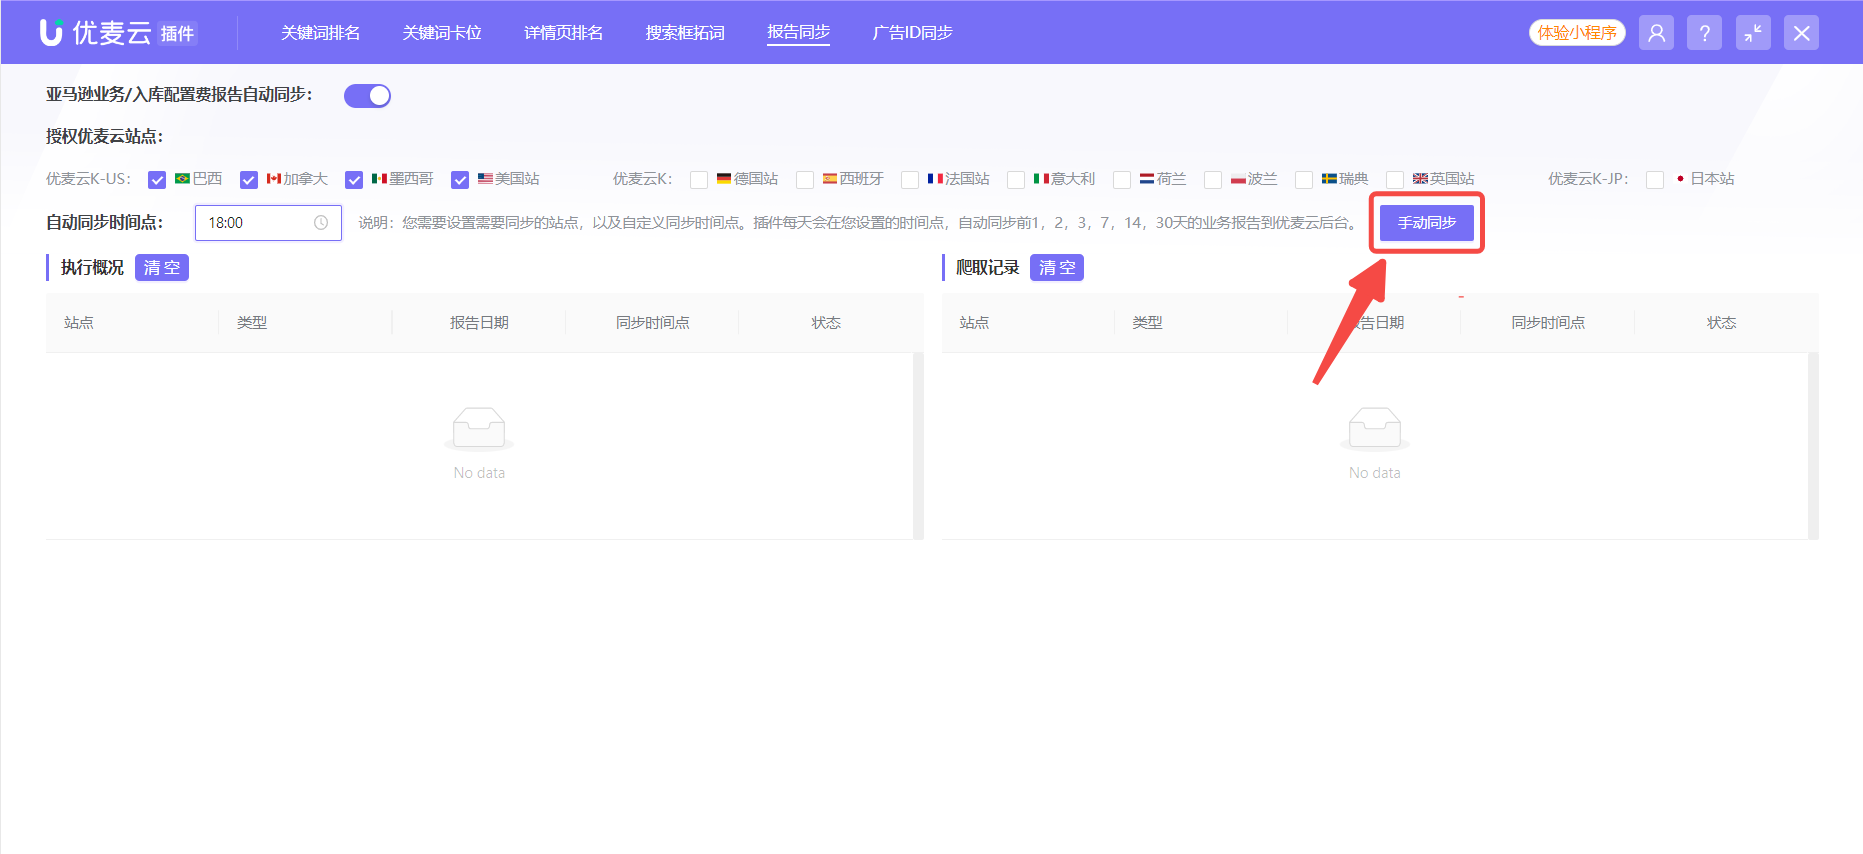This screenshot has width=1863, height=854.
Task: Click the 爬取记录 table vertical scrollbar
Action: point(1813,446)
